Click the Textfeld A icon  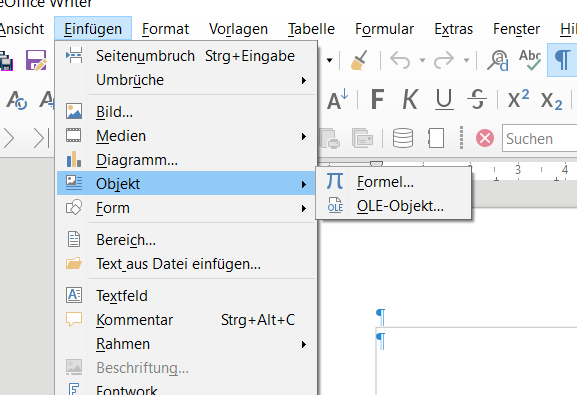click(74, 295)
